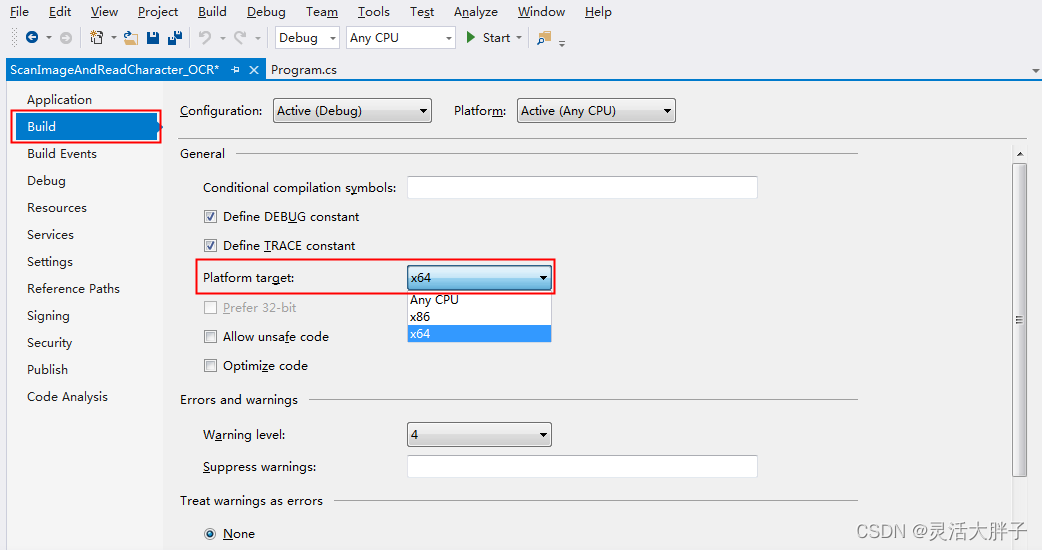This screenshot has width=1042, height=550.
Task: Click the Navigate Forward arrow icon
Action: click(66, 38)
